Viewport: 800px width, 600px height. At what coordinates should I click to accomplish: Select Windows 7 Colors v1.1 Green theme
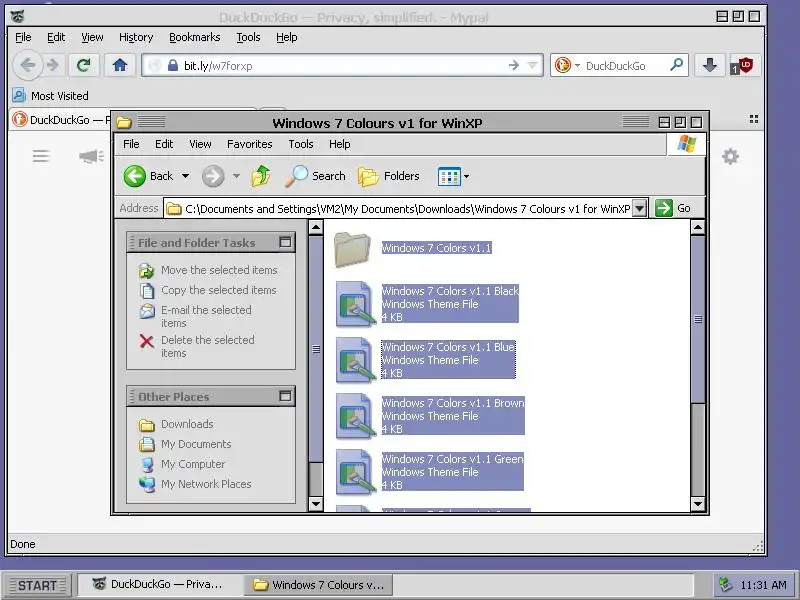430,472
